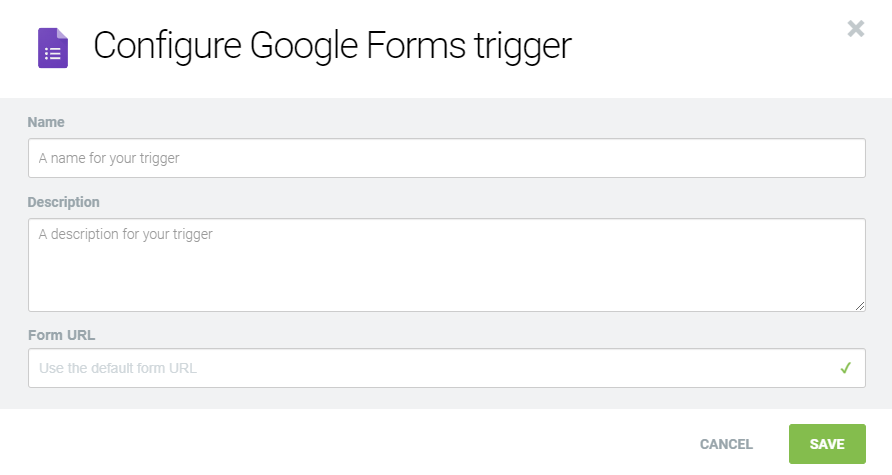Click the Description field label
The image size is (892, 475).
pyautogui.click(x=64, y=202)
